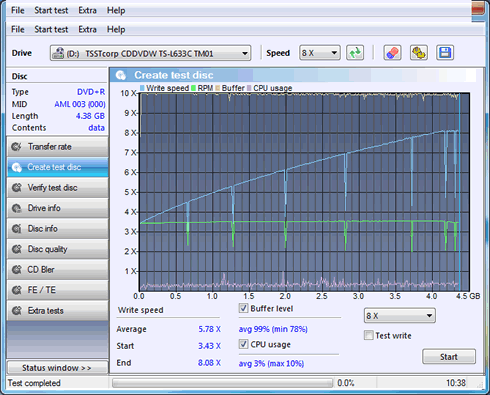Open Help menu in lower menu bar
The height and width of the screenshot is (395, 490).
click(x=116, y=29)
